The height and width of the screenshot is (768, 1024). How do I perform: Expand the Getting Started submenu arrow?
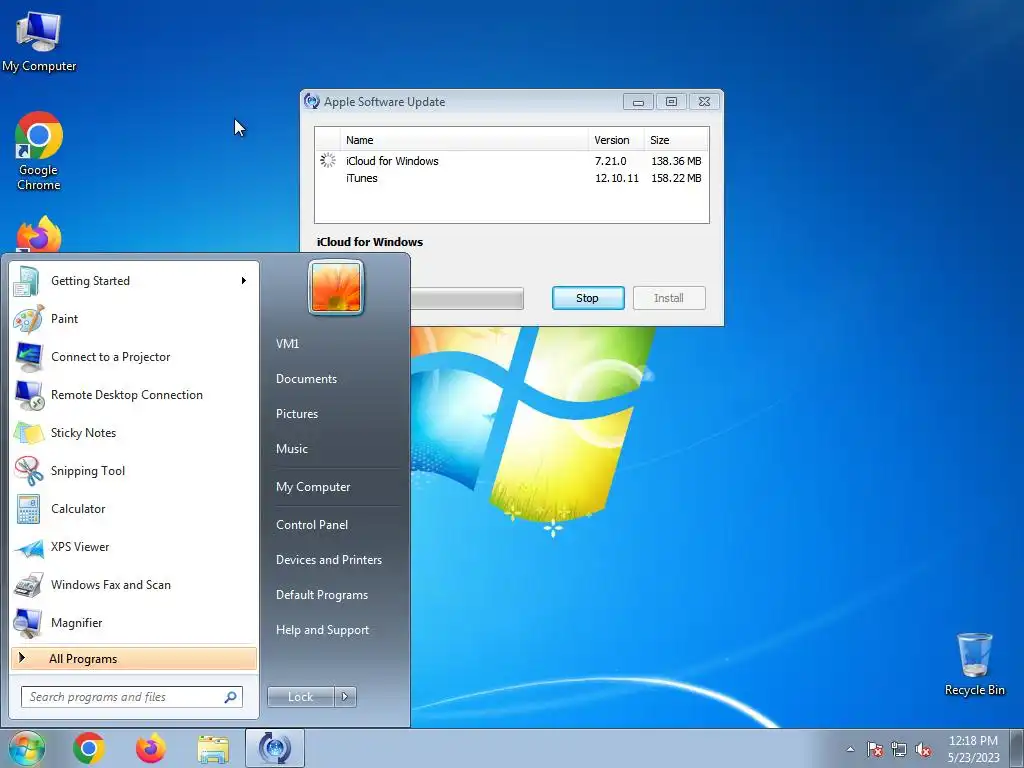coord(244,281)
